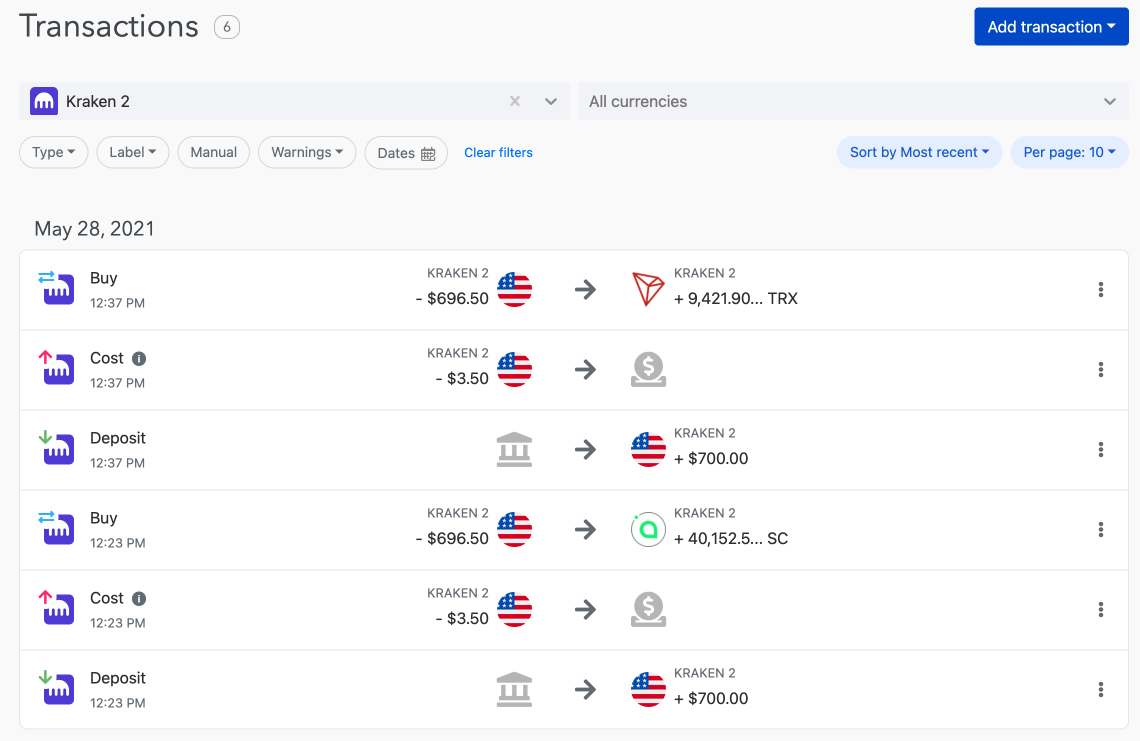Click the USD flag on 12:23 PM Deposit
Viewport: 1140px width, 741px height.
[x=648, y=689]
